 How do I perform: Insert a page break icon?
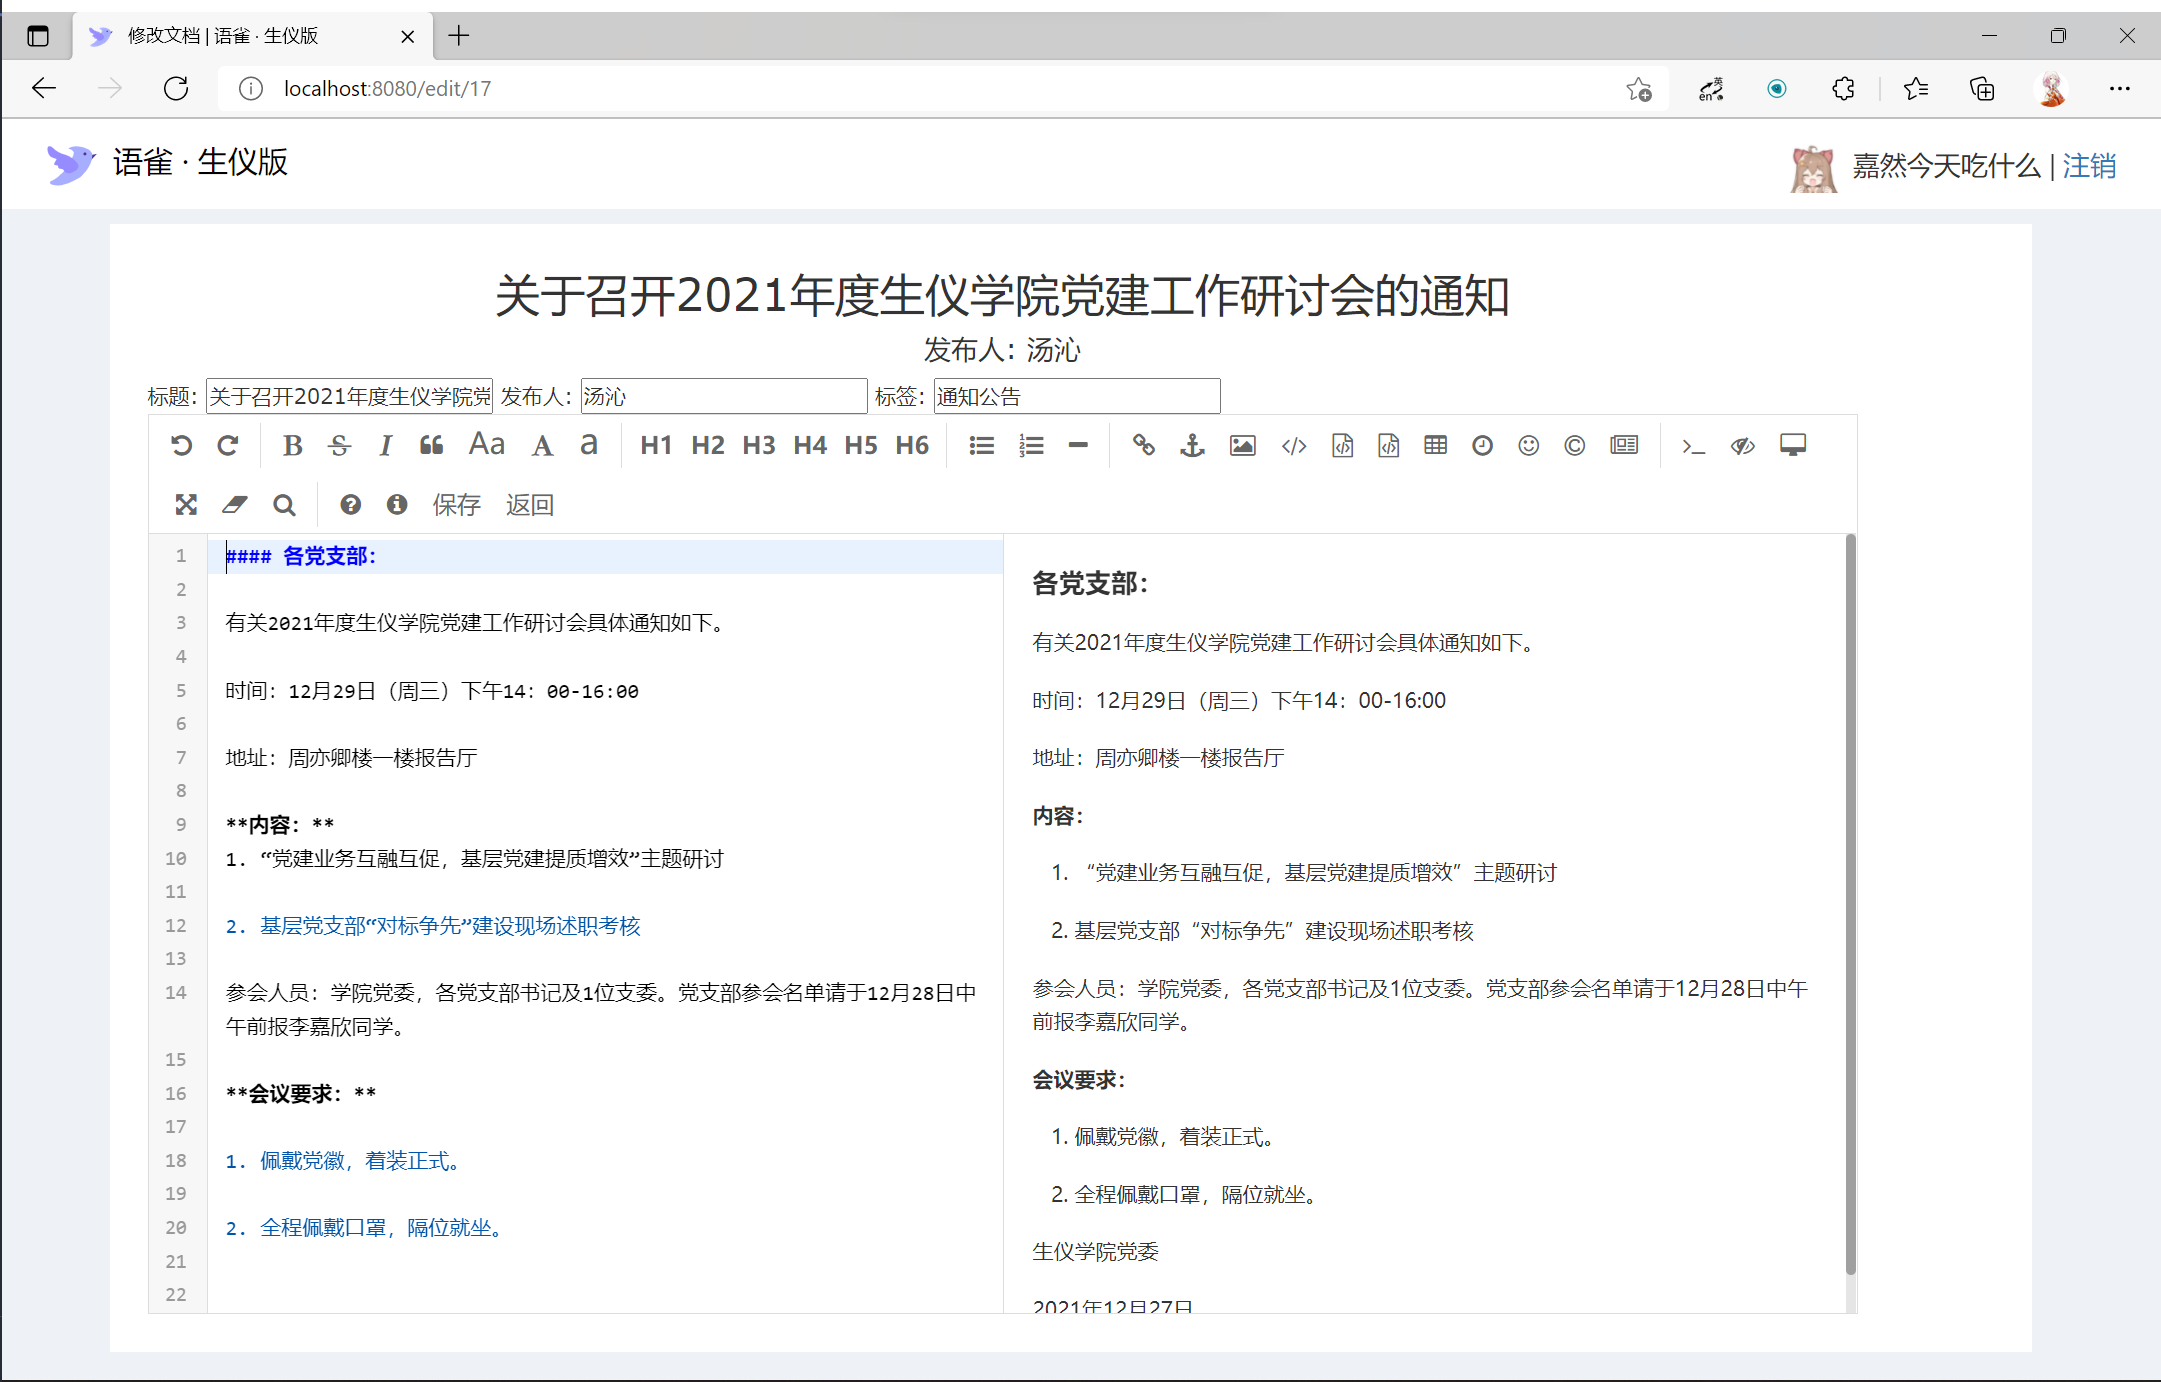click(1625, 446)
